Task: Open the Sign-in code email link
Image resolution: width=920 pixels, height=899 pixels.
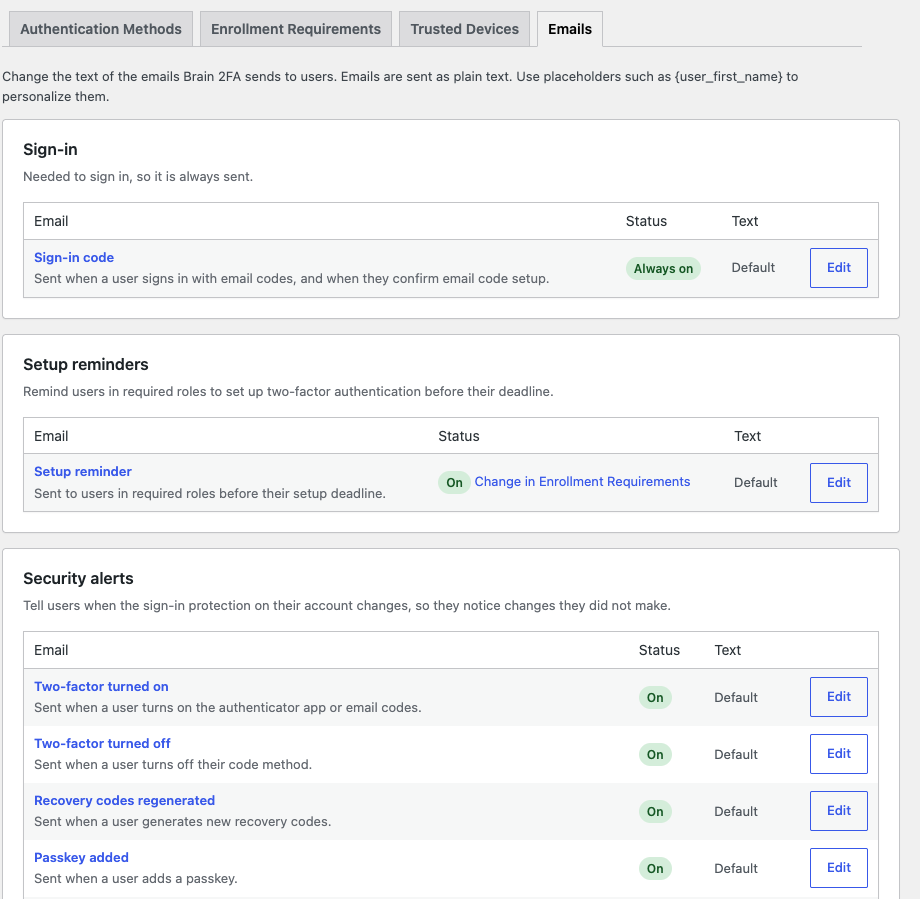Action: (74, 258)
